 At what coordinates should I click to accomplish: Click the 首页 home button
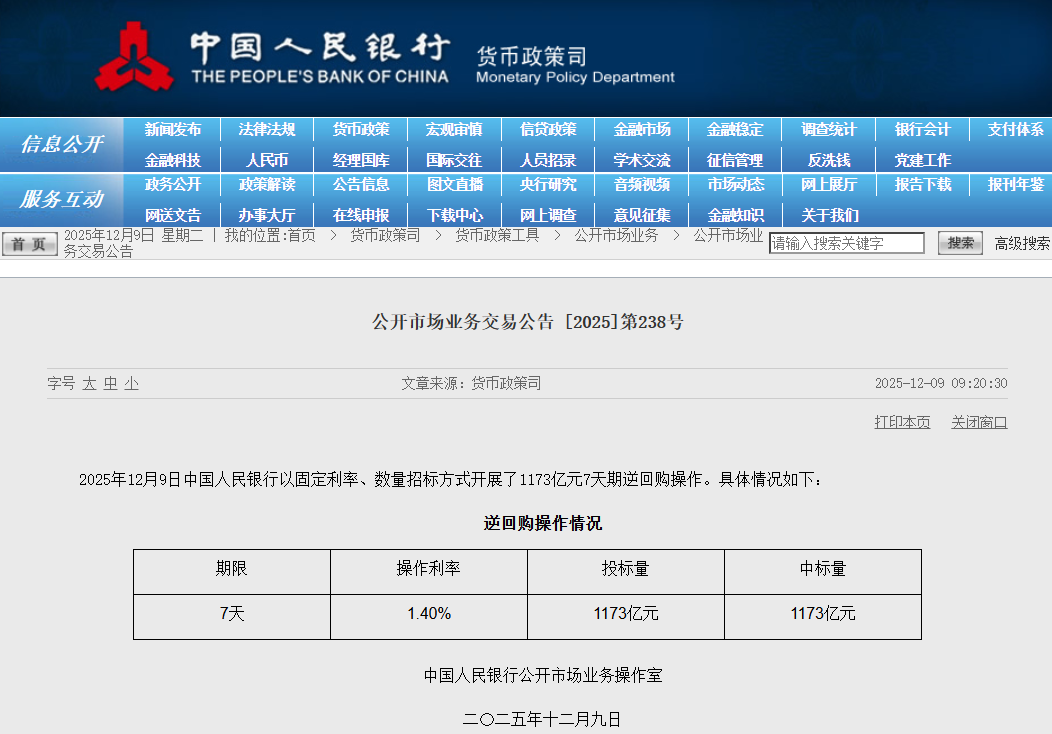click(x=30, y=244)
